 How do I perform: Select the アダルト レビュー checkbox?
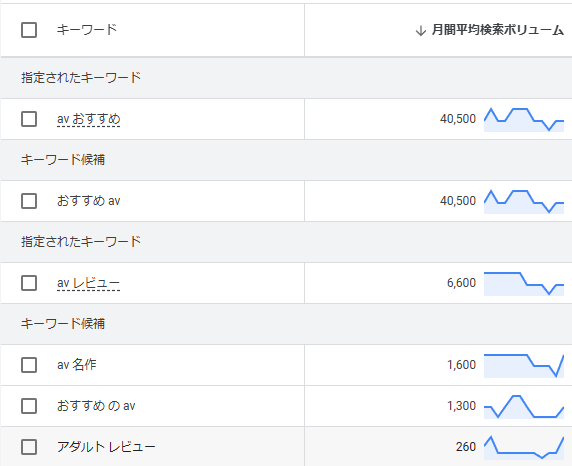pyautogui.click(x=29, y=447)
